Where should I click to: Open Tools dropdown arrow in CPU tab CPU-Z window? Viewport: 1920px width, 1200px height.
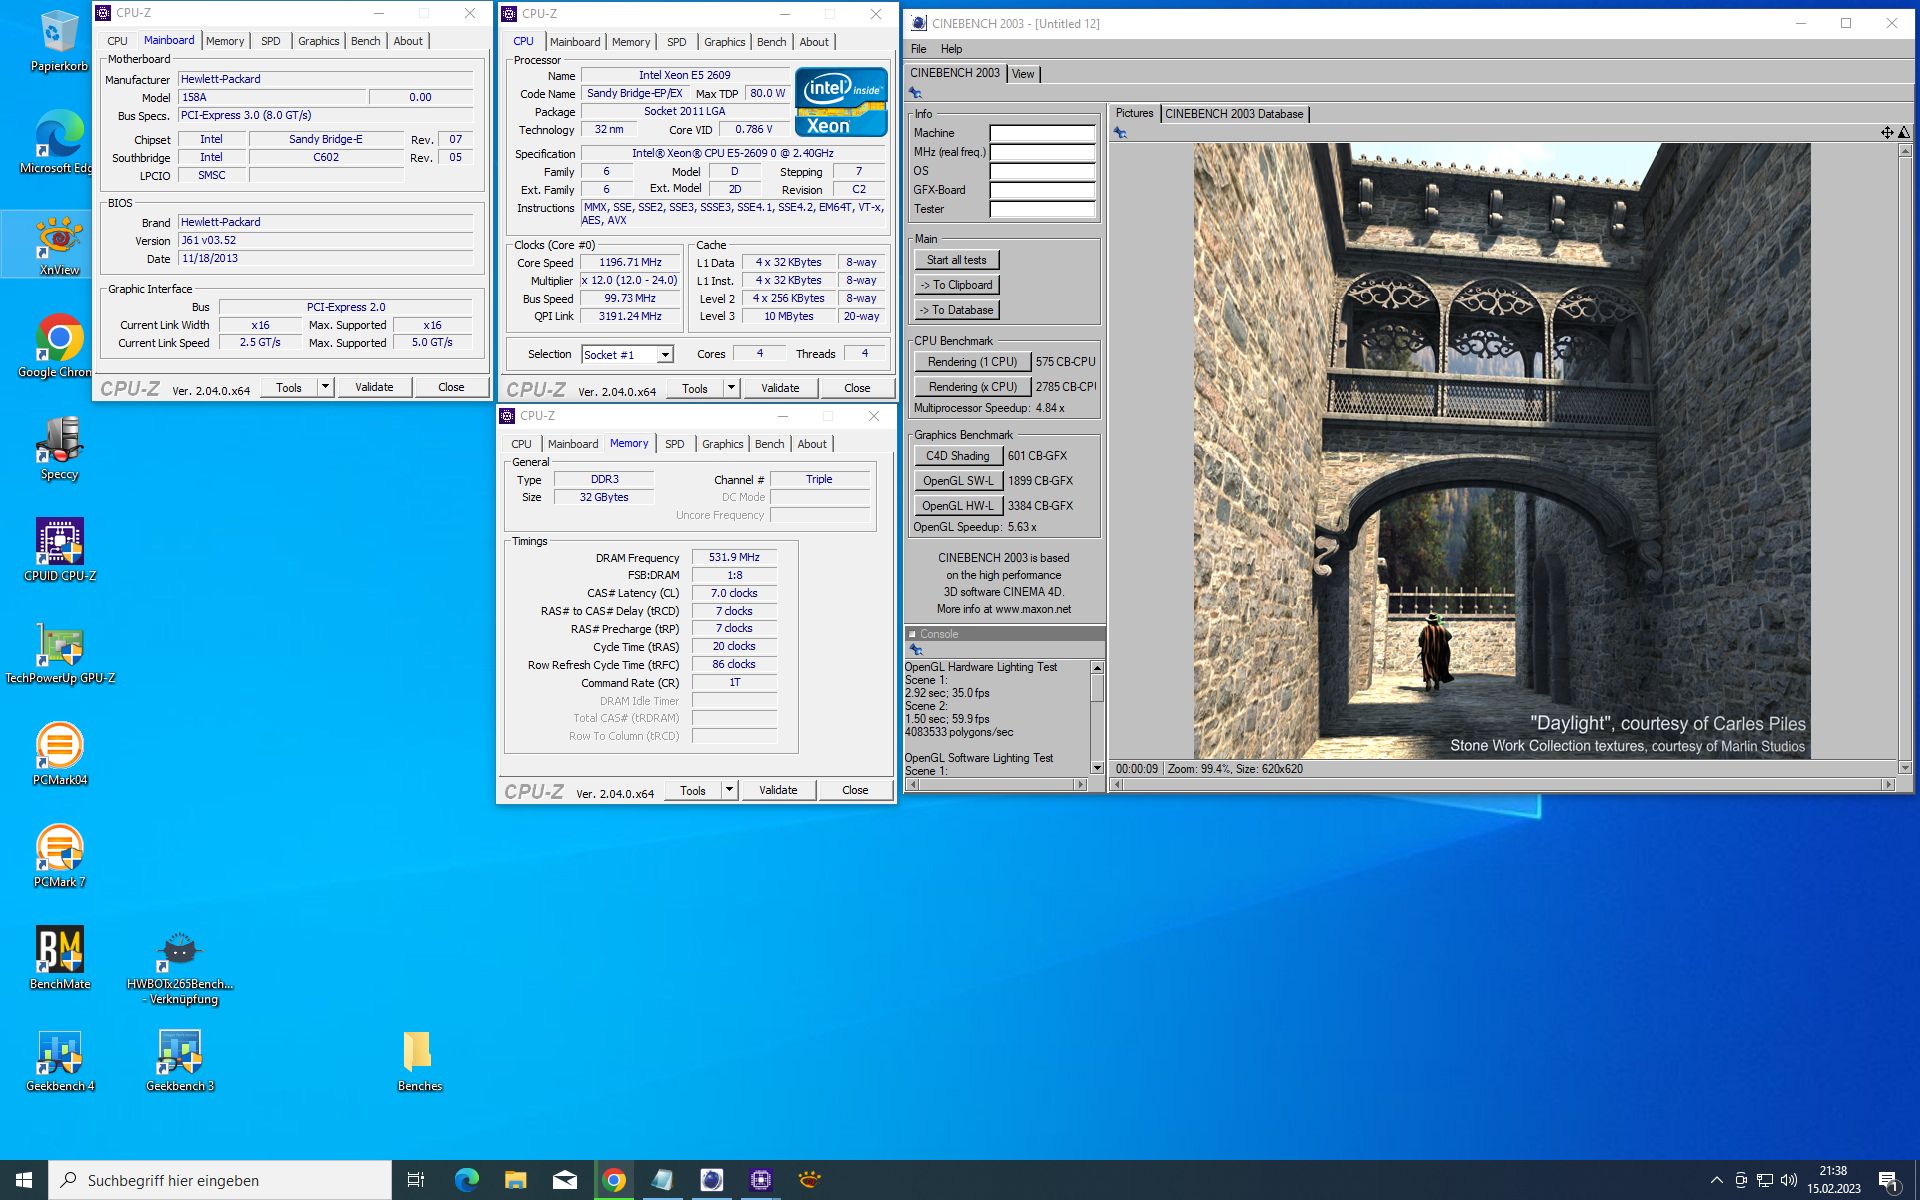(x=731, y=388)
